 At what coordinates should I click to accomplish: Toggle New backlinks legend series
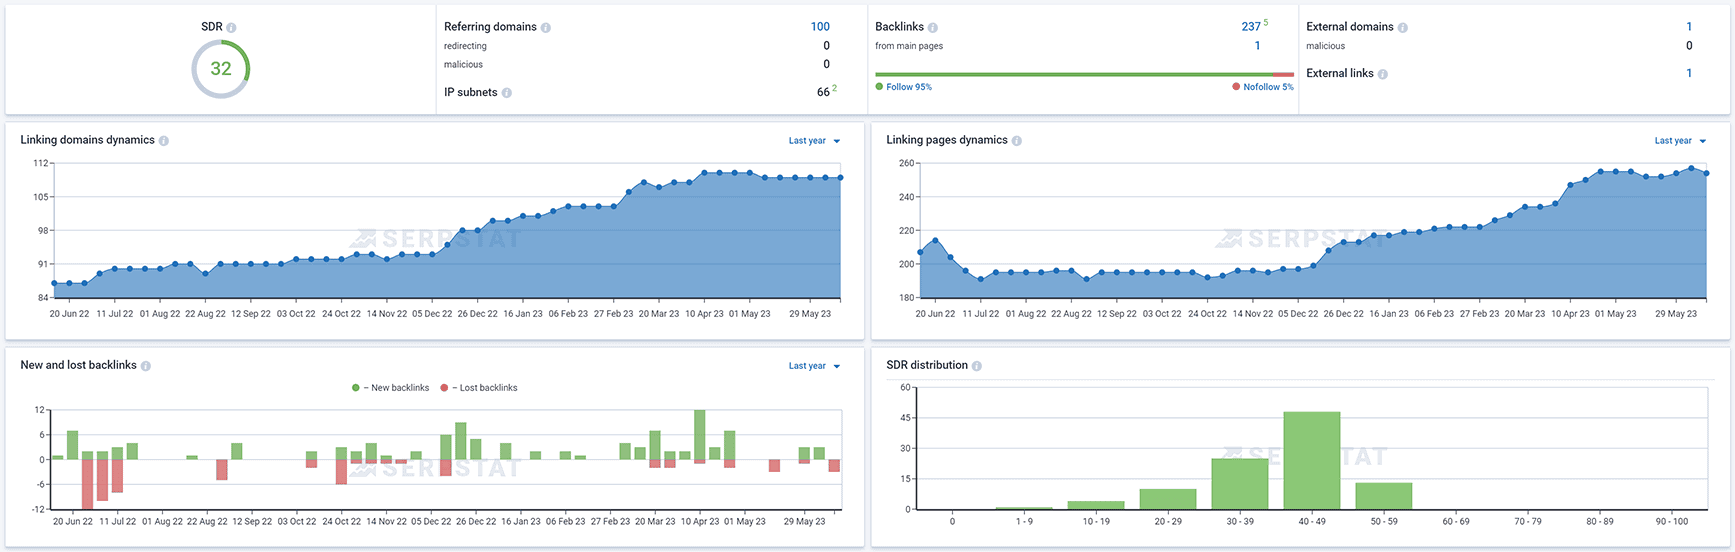pos(391,388)
